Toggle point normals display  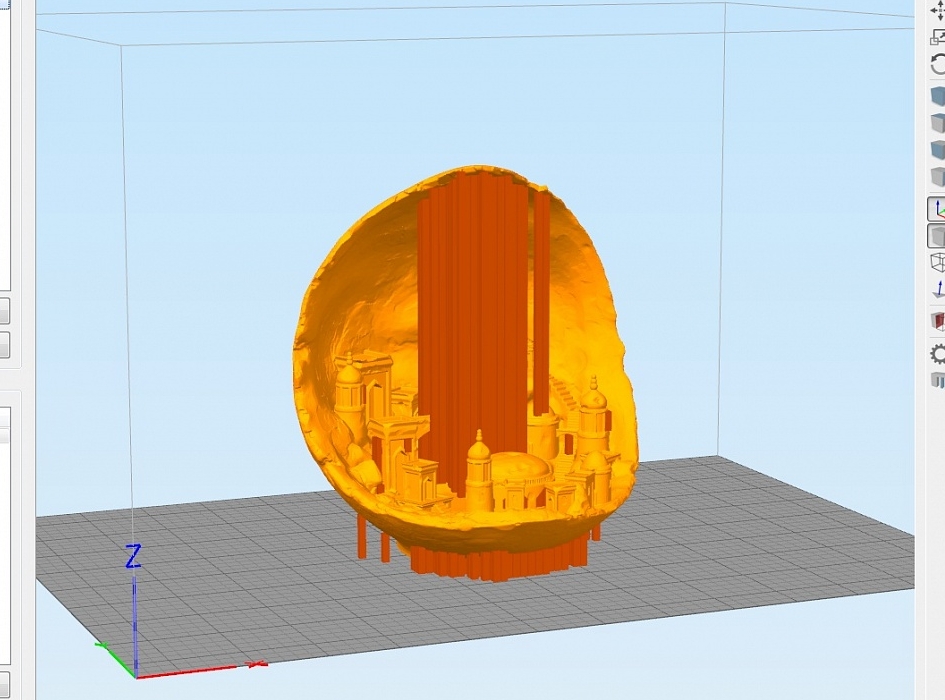click(938, 289)
